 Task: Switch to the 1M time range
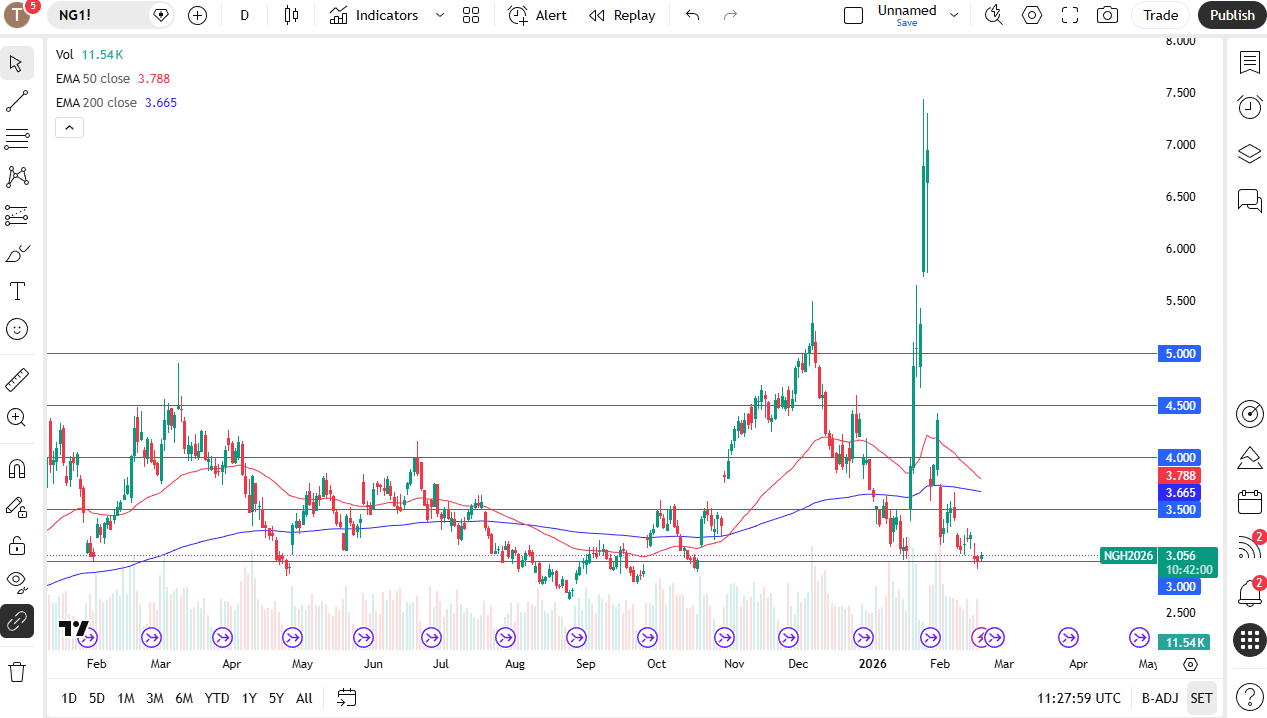point(125,698)
